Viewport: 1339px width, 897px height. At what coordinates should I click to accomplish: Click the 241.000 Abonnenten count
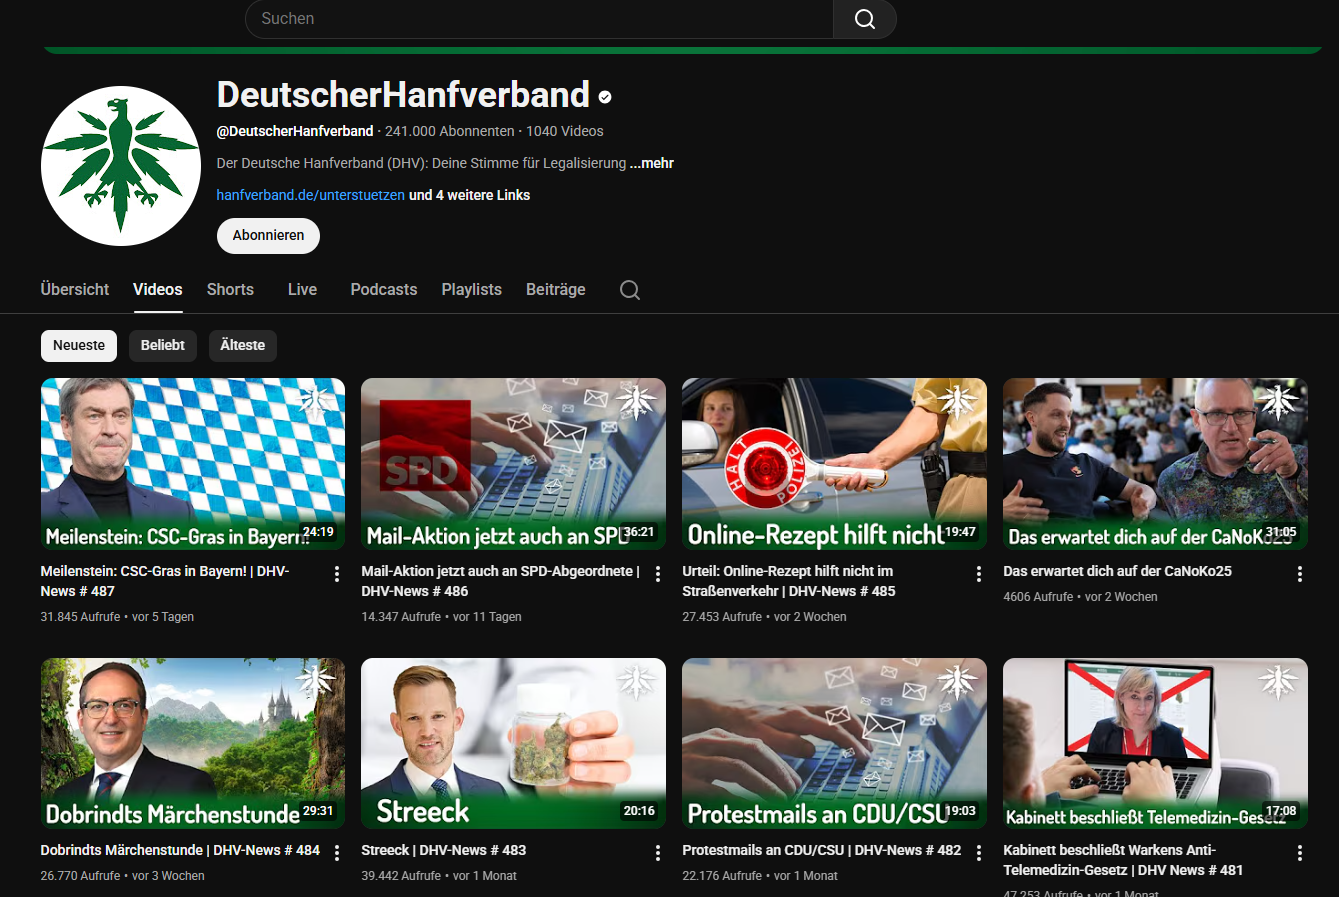point(450,131)
